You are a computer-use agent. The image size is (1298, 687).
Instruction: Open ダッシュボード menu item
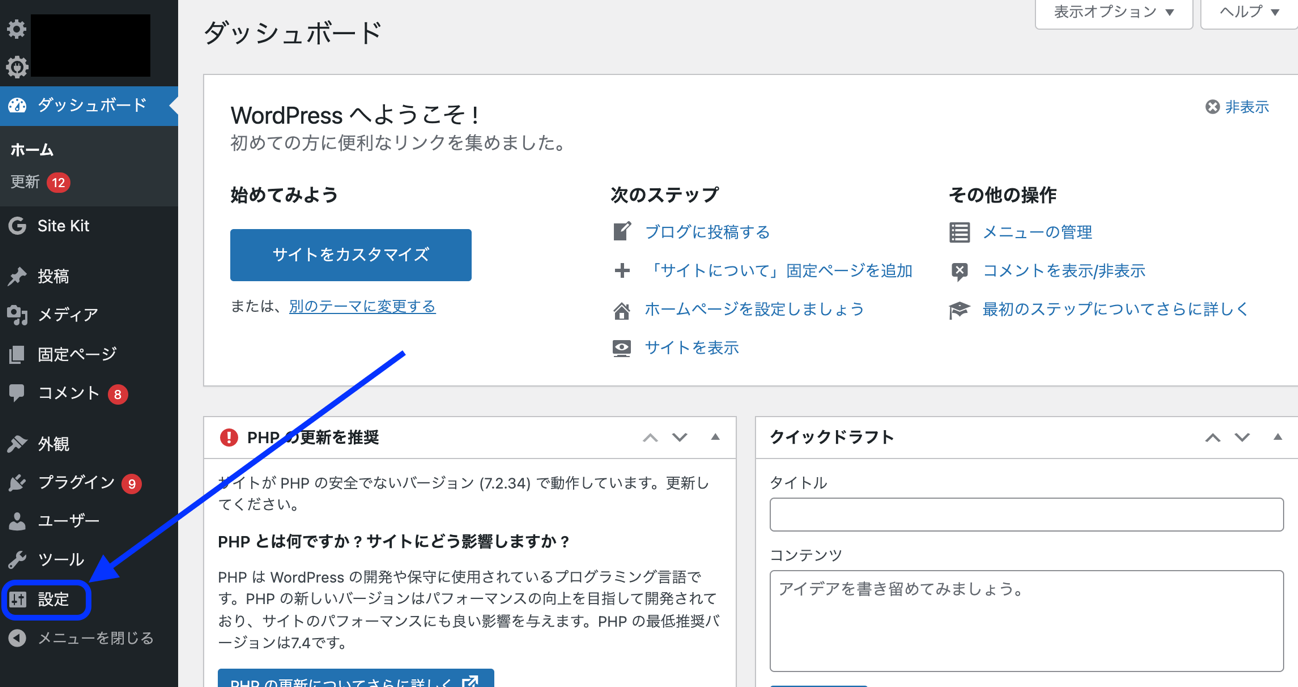click(x=89, y=105)
